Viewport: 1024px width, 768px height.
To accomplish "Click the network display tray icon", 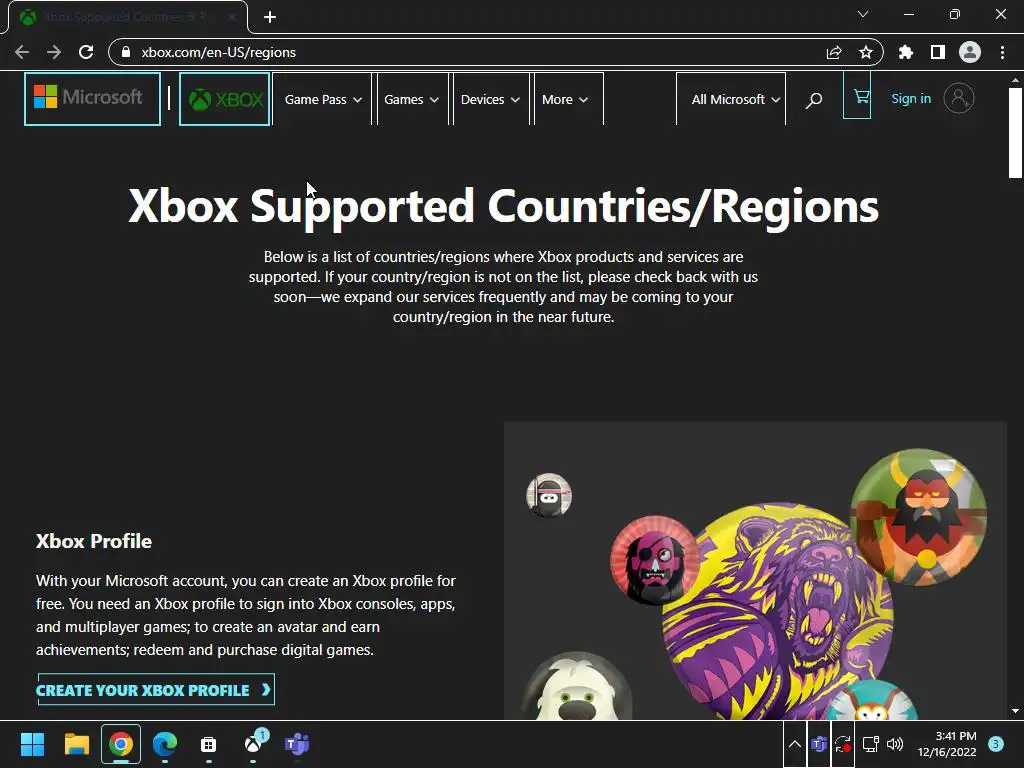I will pyautogui.click(x=871, y=744).
